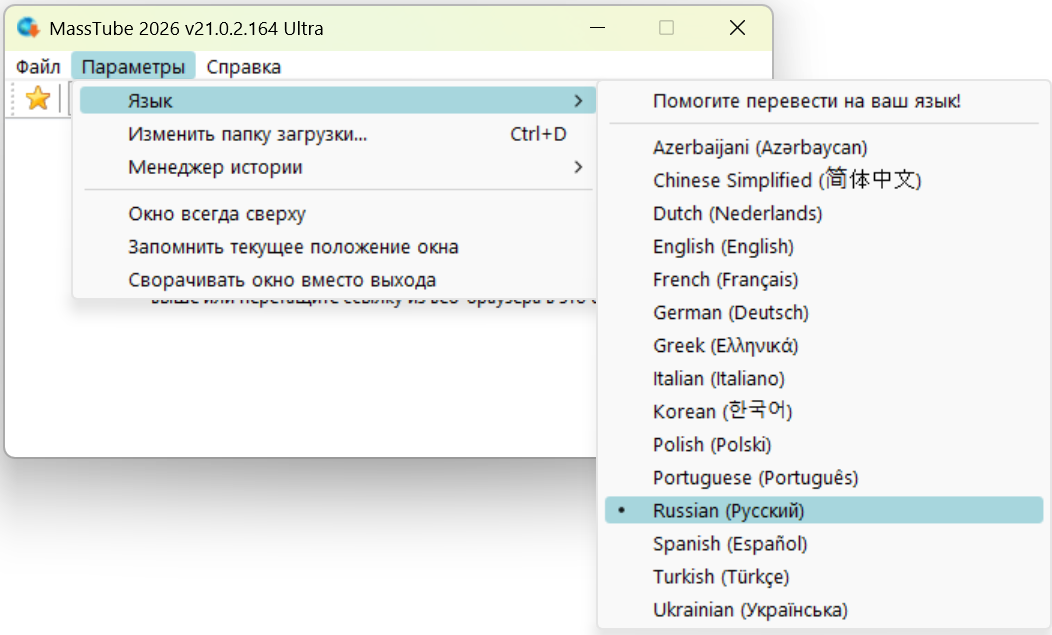Expand the Менеджер истории submenu
1052x635 pixels.
pyautogui.click(x=337, y=167)
